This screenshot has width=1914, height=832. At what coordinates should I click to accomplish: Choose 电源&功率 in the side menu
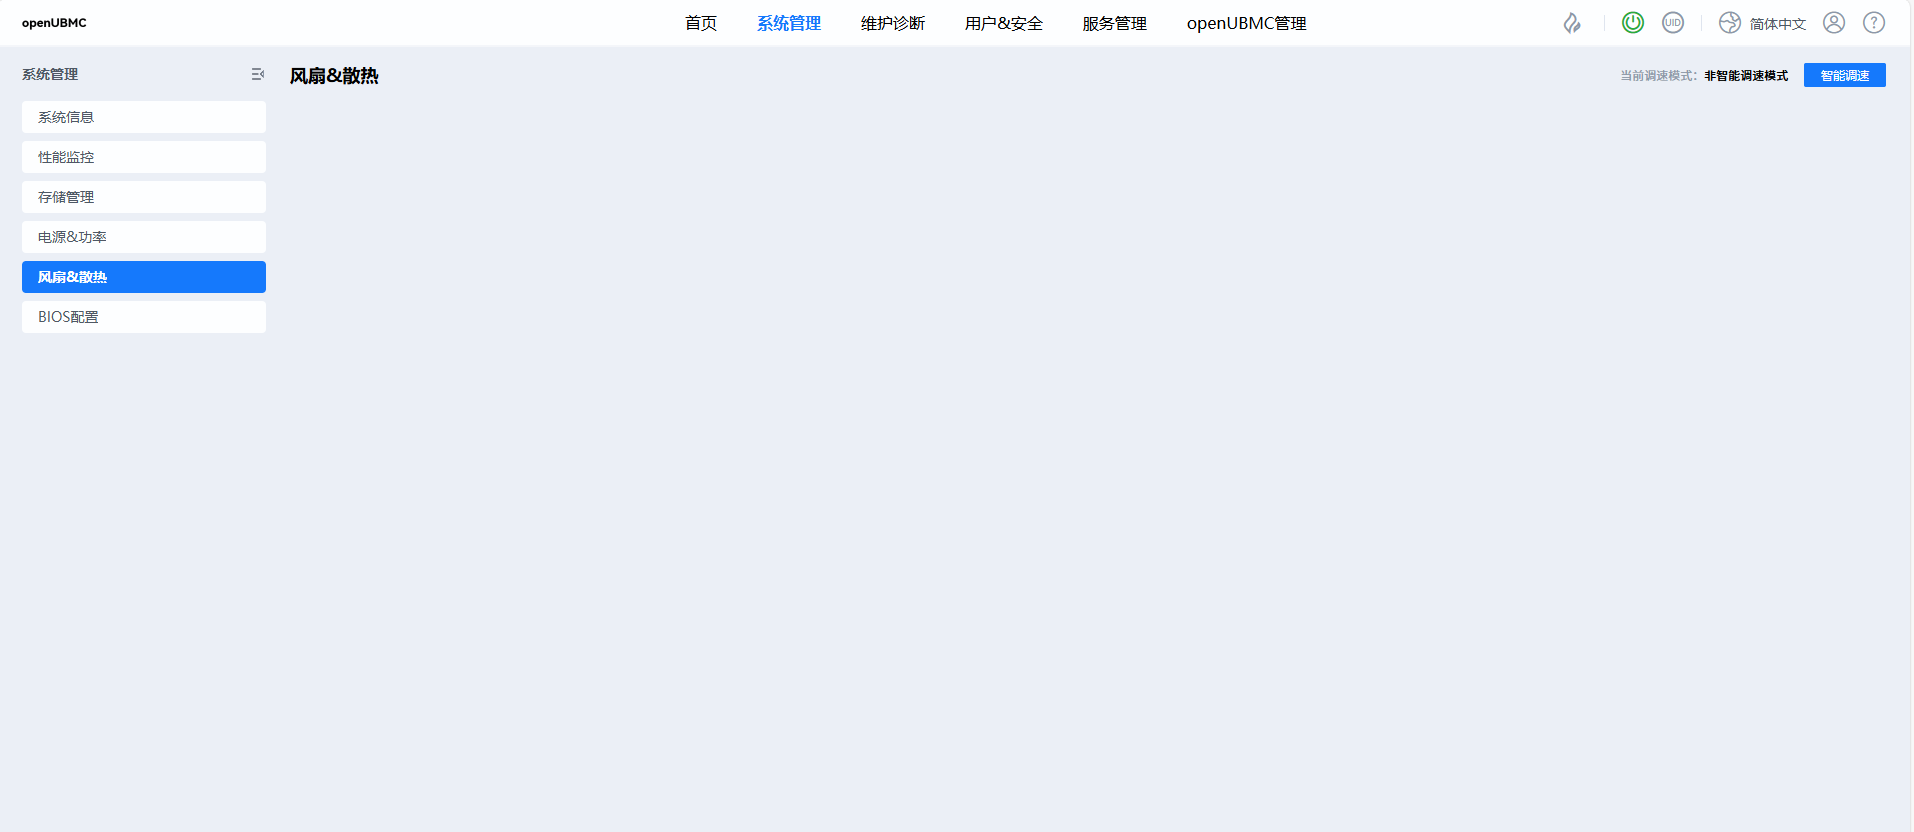144,237
